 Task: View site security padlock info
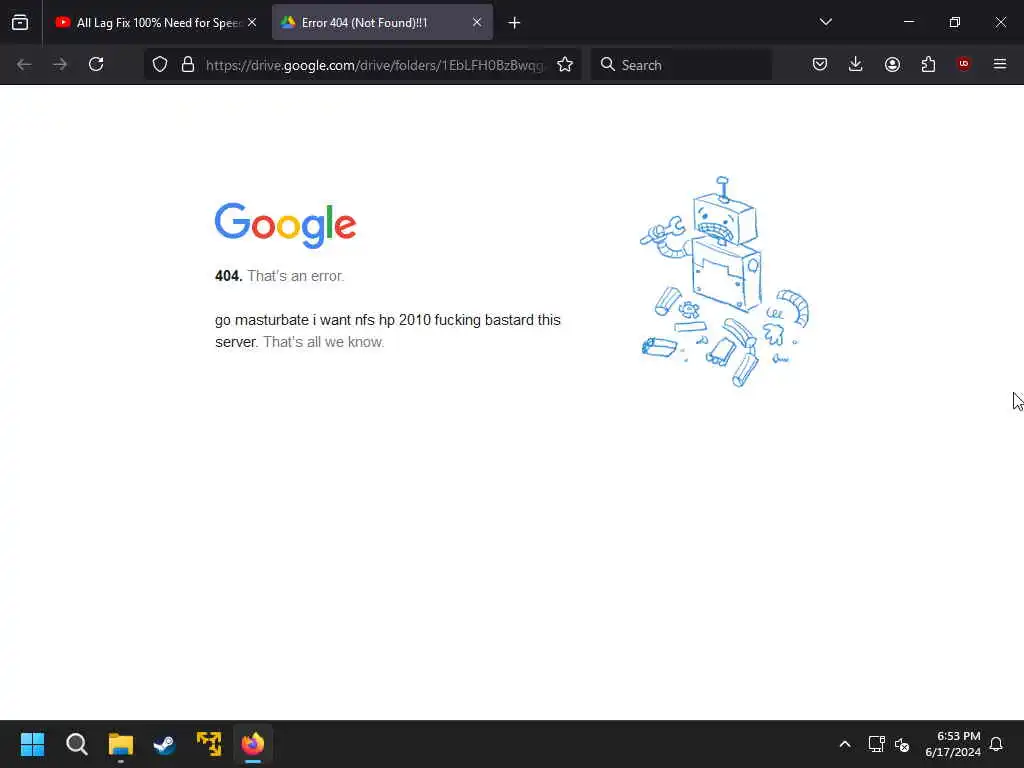188,64
